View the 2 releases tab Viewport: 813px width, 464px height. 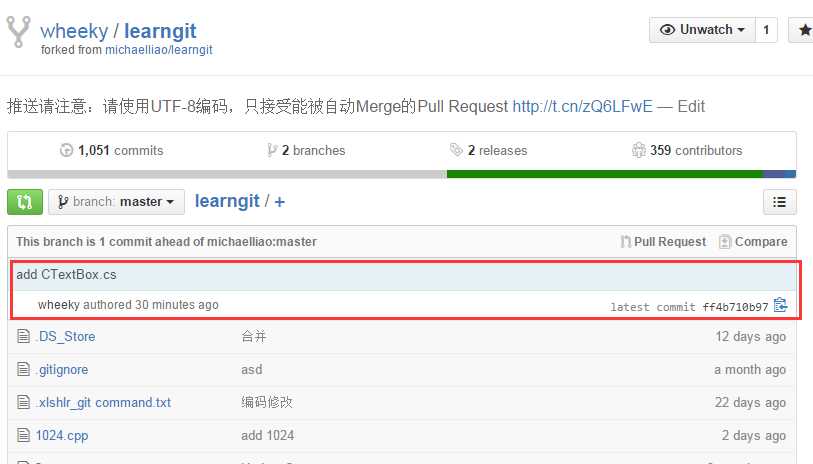(x=488, y=150)
